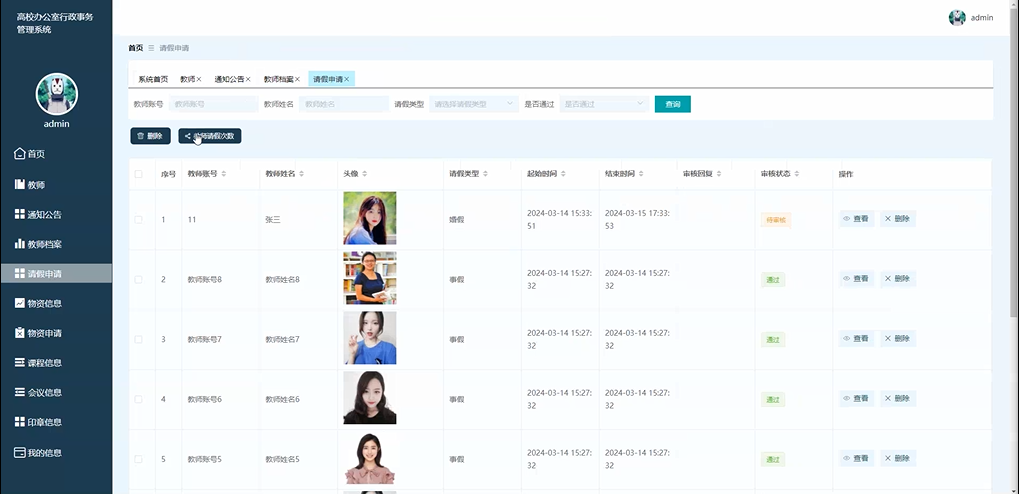Click the dark 删除 batch delete button
The width and height of the screenshot is (1019, 494).
tap(150, 136)
